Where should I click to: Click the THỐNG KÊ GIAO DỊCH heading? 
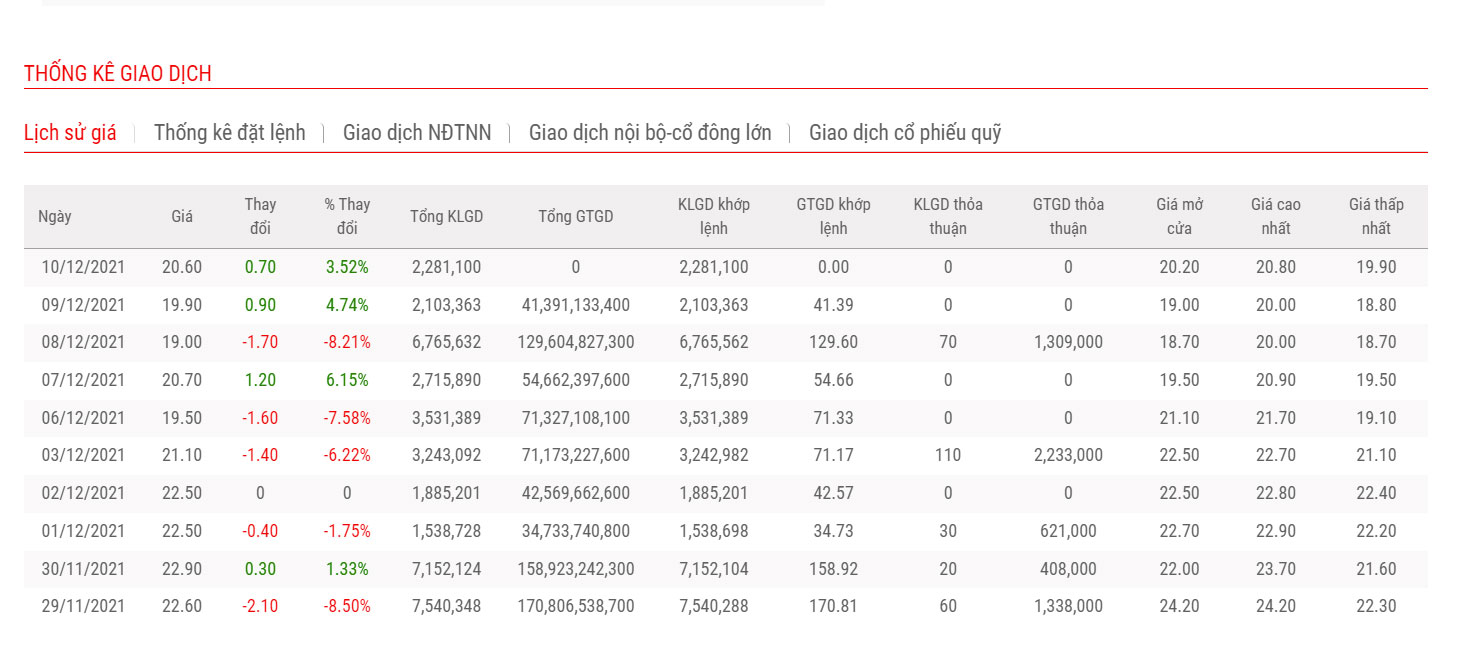coord(118,74)
